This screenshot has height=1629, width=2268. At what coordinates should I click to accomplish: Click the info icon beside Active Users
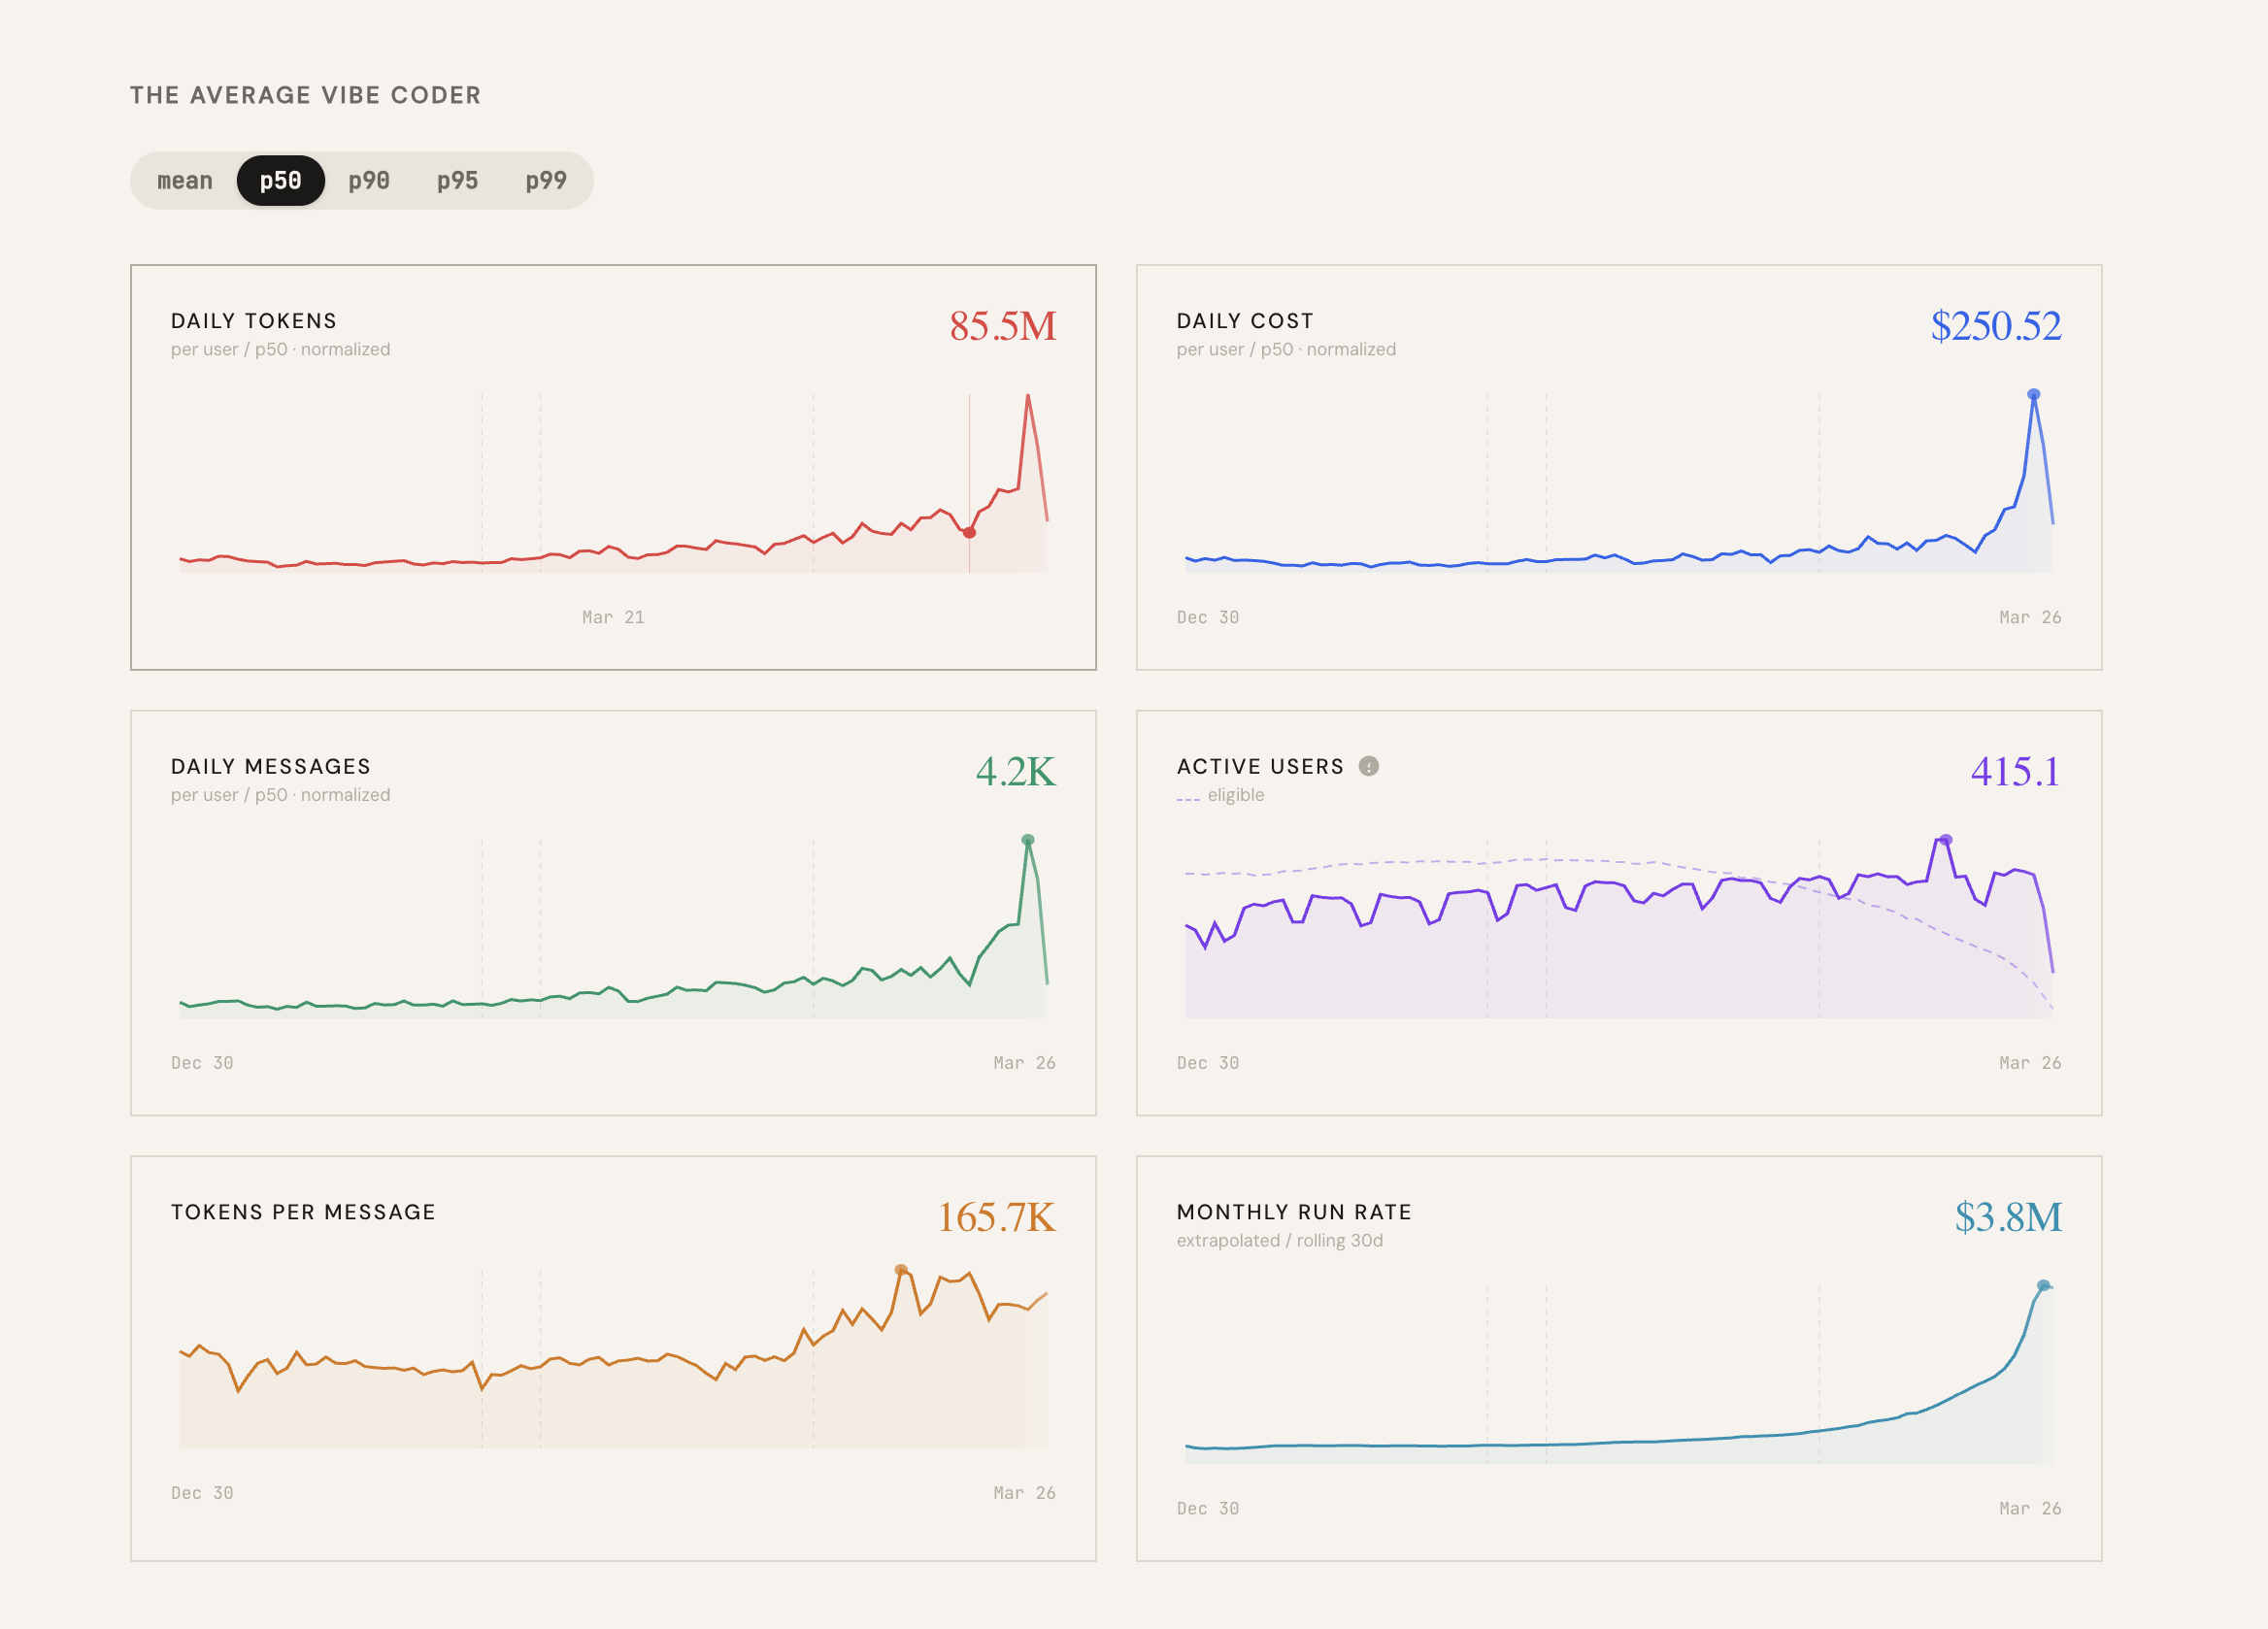[x=1369, y=766]
